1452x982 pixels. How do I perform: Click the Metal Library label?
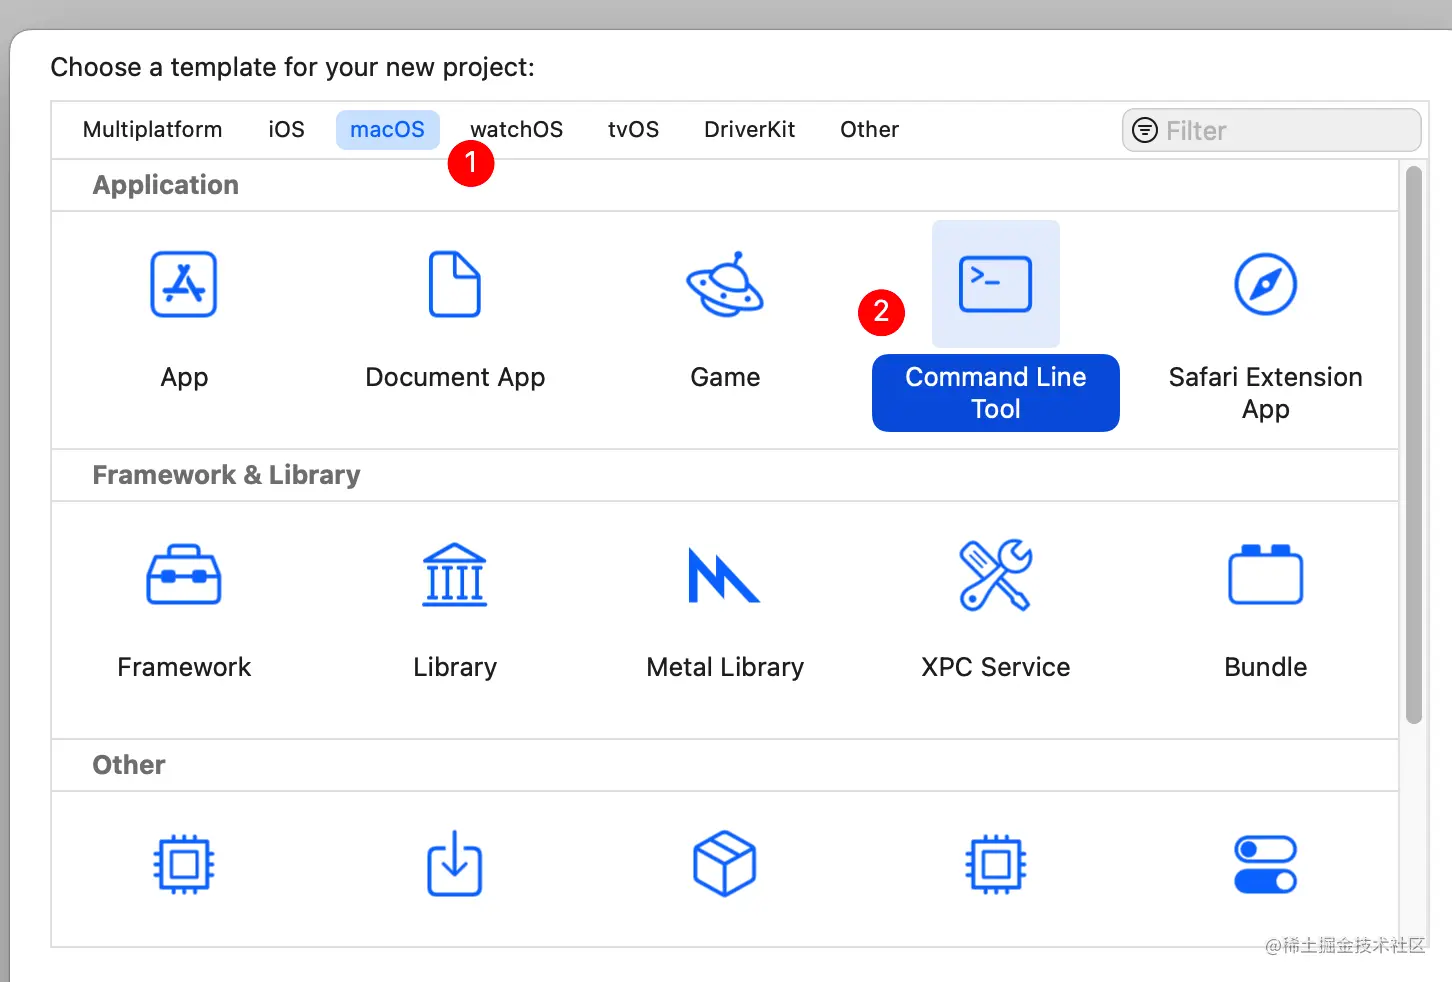pyautogui.click(x=725, y=667)
